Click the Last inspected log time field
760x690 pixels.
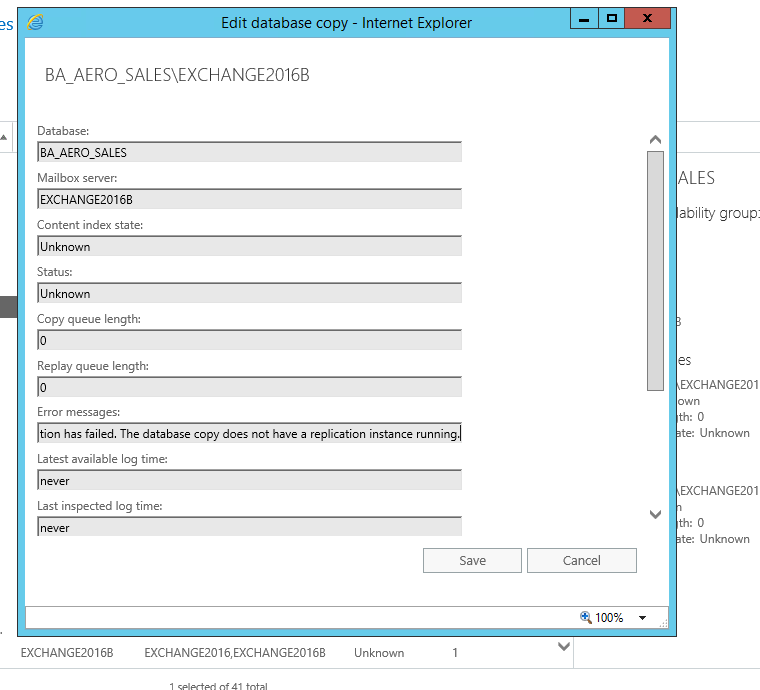point(249,527)
